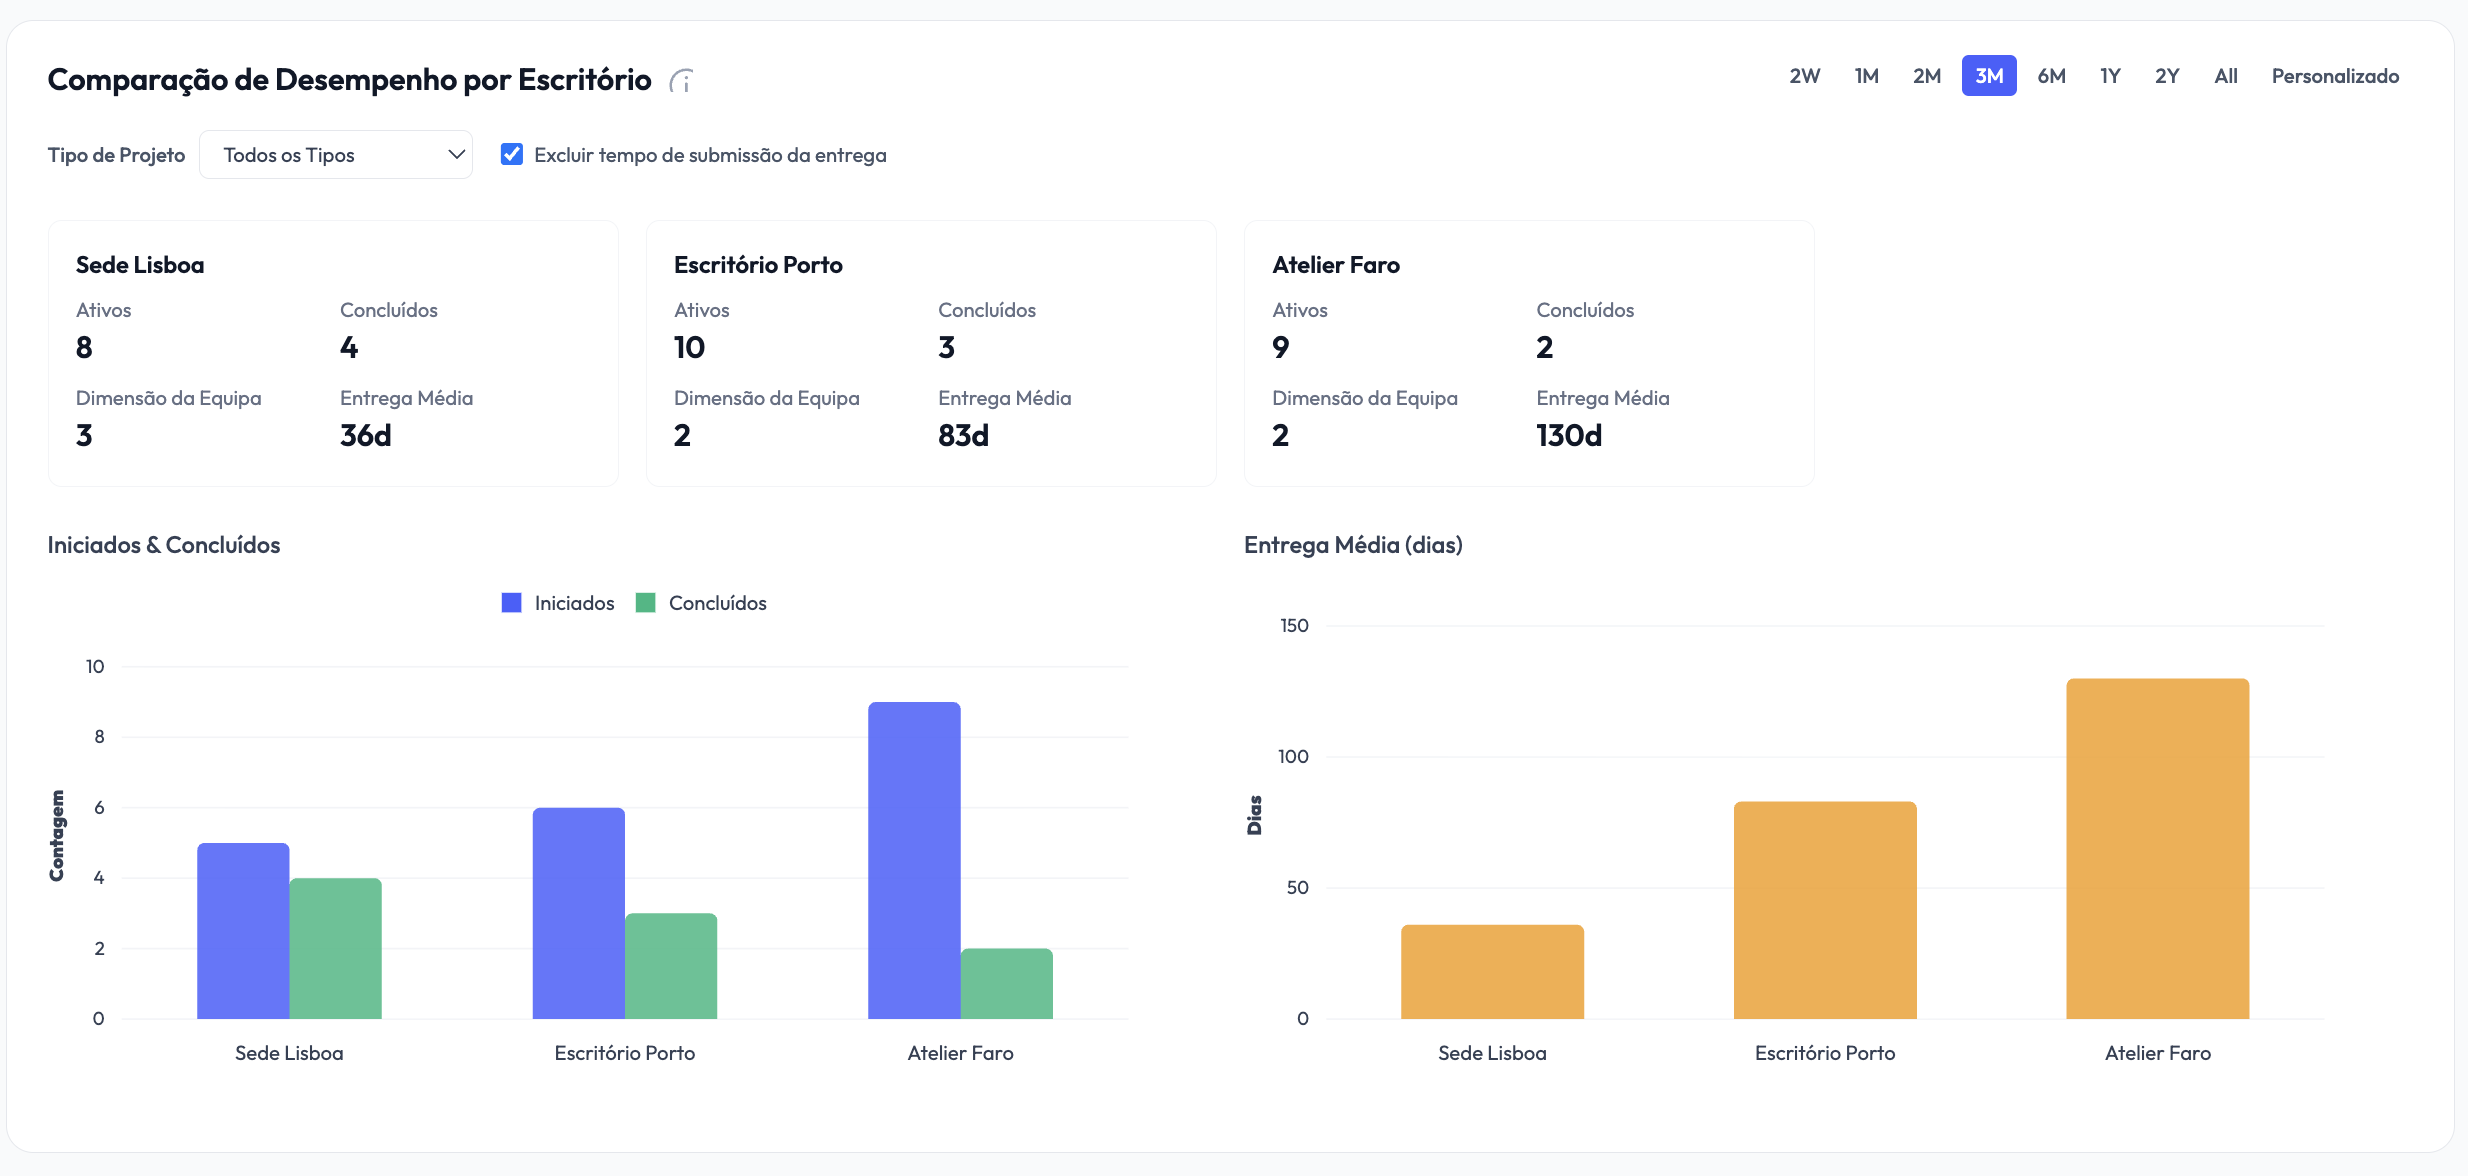Click the Sede Lisboa summary card
This screenshot has width=2468, height=1176.
pyautogui.click(x=333, y=353)
